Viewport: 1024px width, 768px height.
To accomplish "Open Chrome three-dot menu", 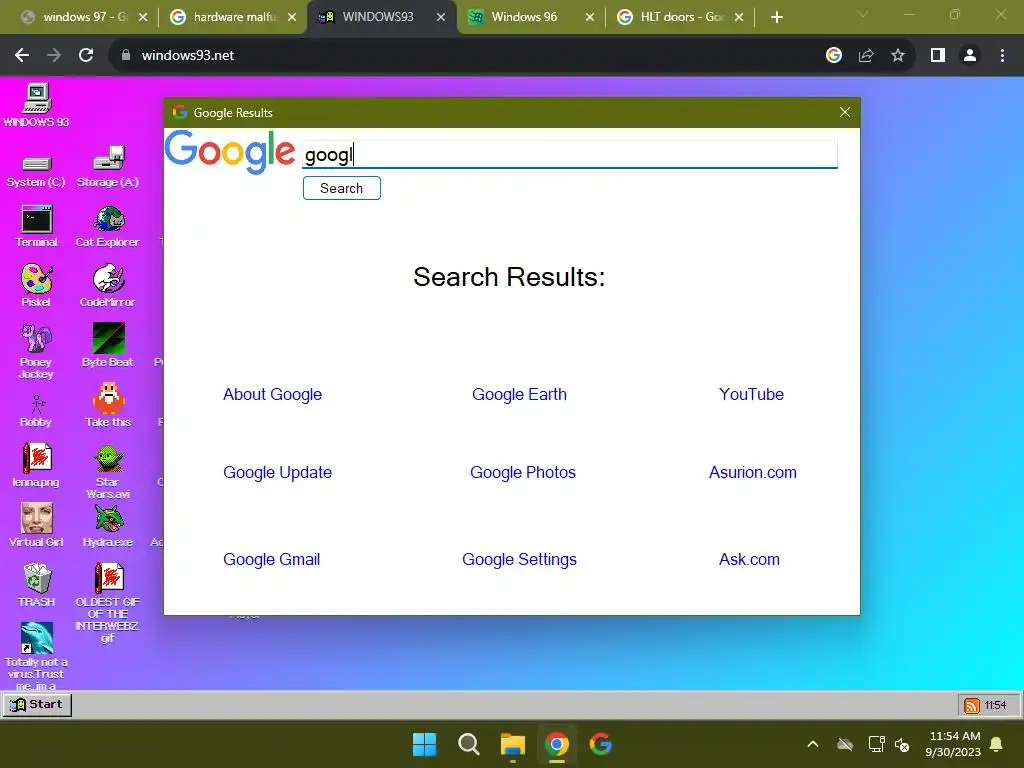I will click(x=1002, y=56).
